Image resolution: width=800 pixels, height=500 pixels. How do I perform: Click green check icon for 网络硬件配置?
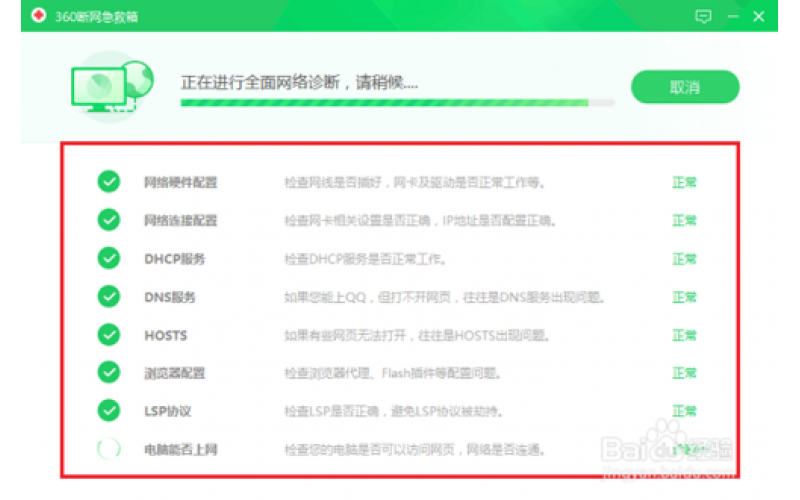tap(109, 182)
